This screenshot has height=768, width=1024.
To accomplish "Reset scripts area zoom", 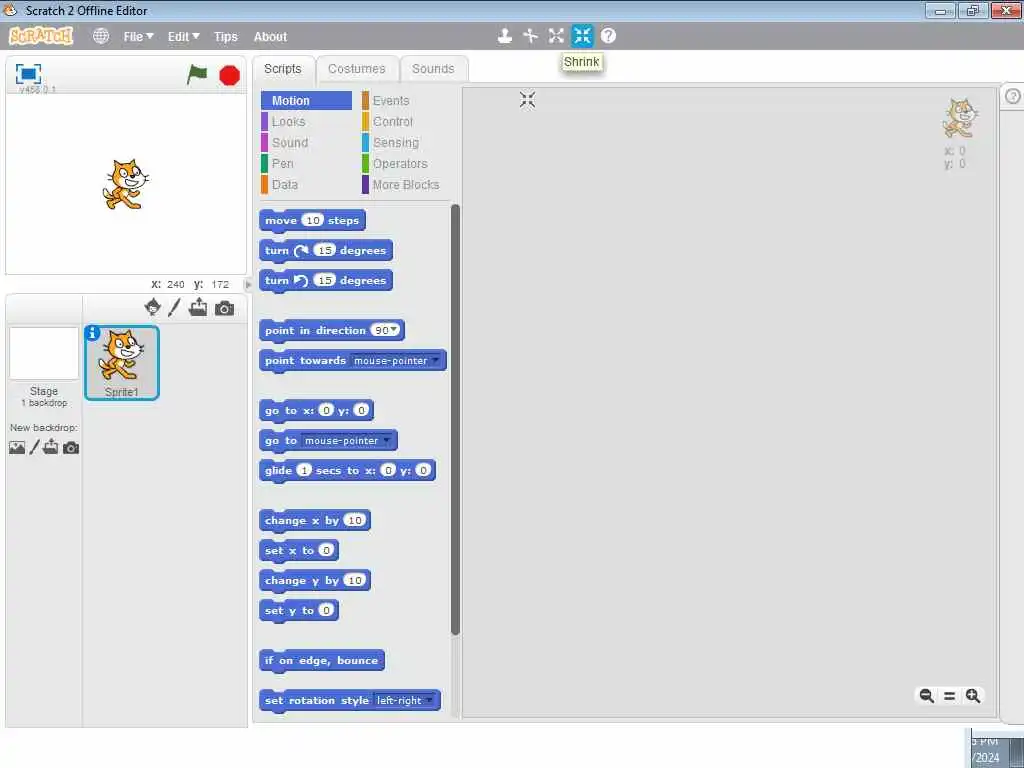I will 950,696.
